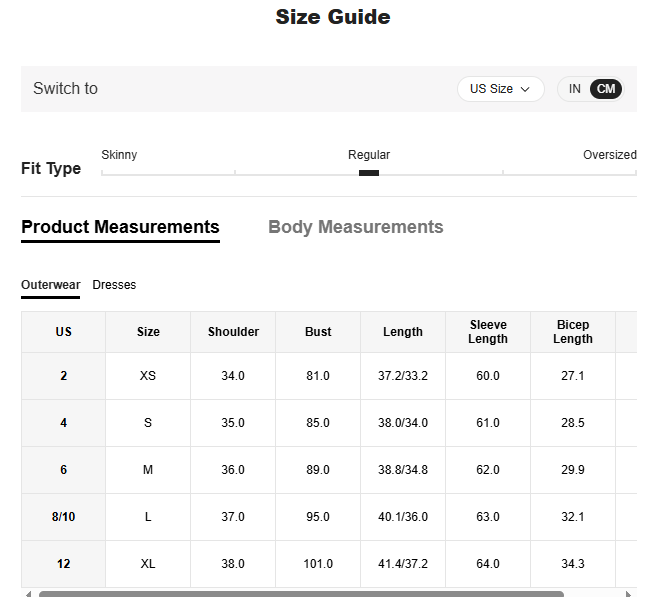Open Body Measurements tab
The image size is (664, 597).
(x=355, y=227)
